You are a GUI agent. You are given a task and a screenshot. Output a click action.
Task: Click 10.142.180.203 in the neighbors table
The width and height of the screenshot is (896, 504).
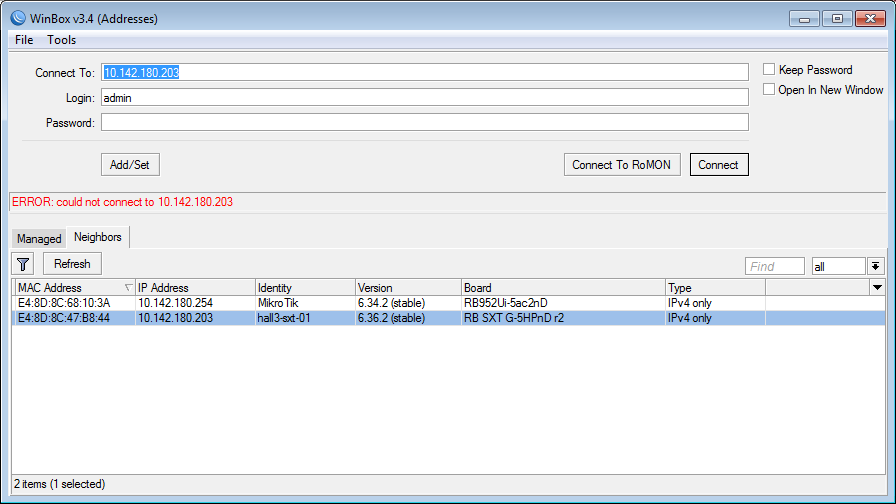point(175,318)
